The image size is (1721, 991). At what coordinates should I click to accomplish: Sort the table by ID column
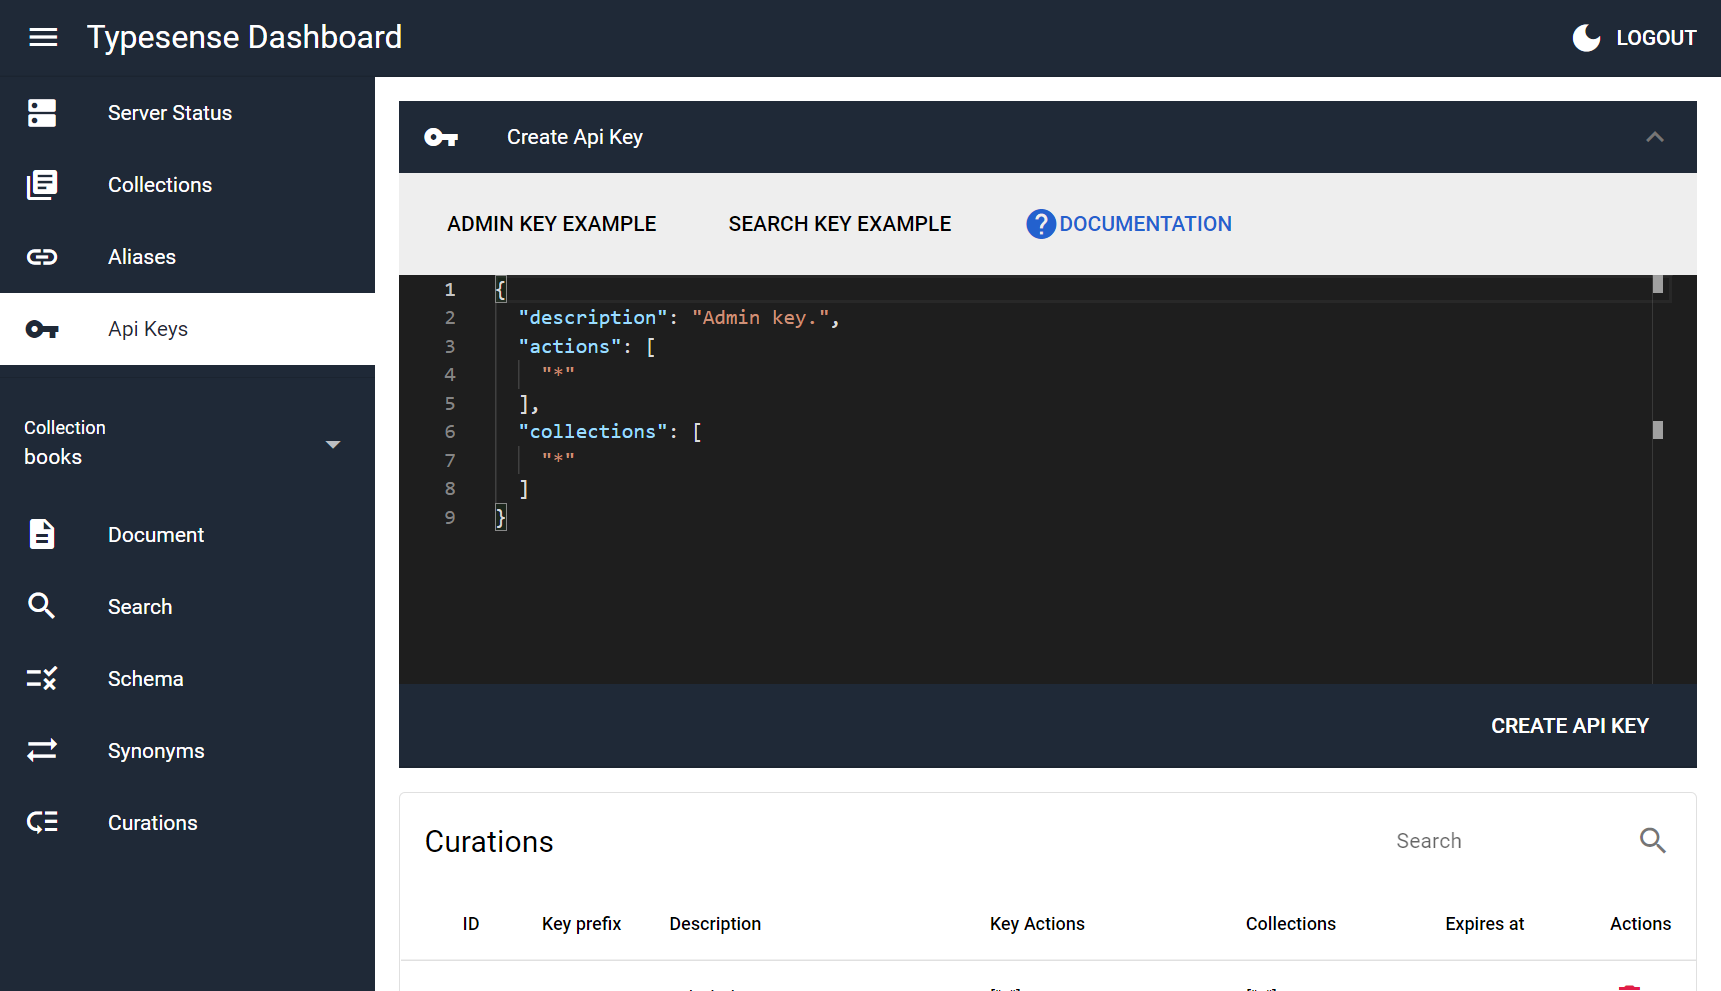click(471, 924)
